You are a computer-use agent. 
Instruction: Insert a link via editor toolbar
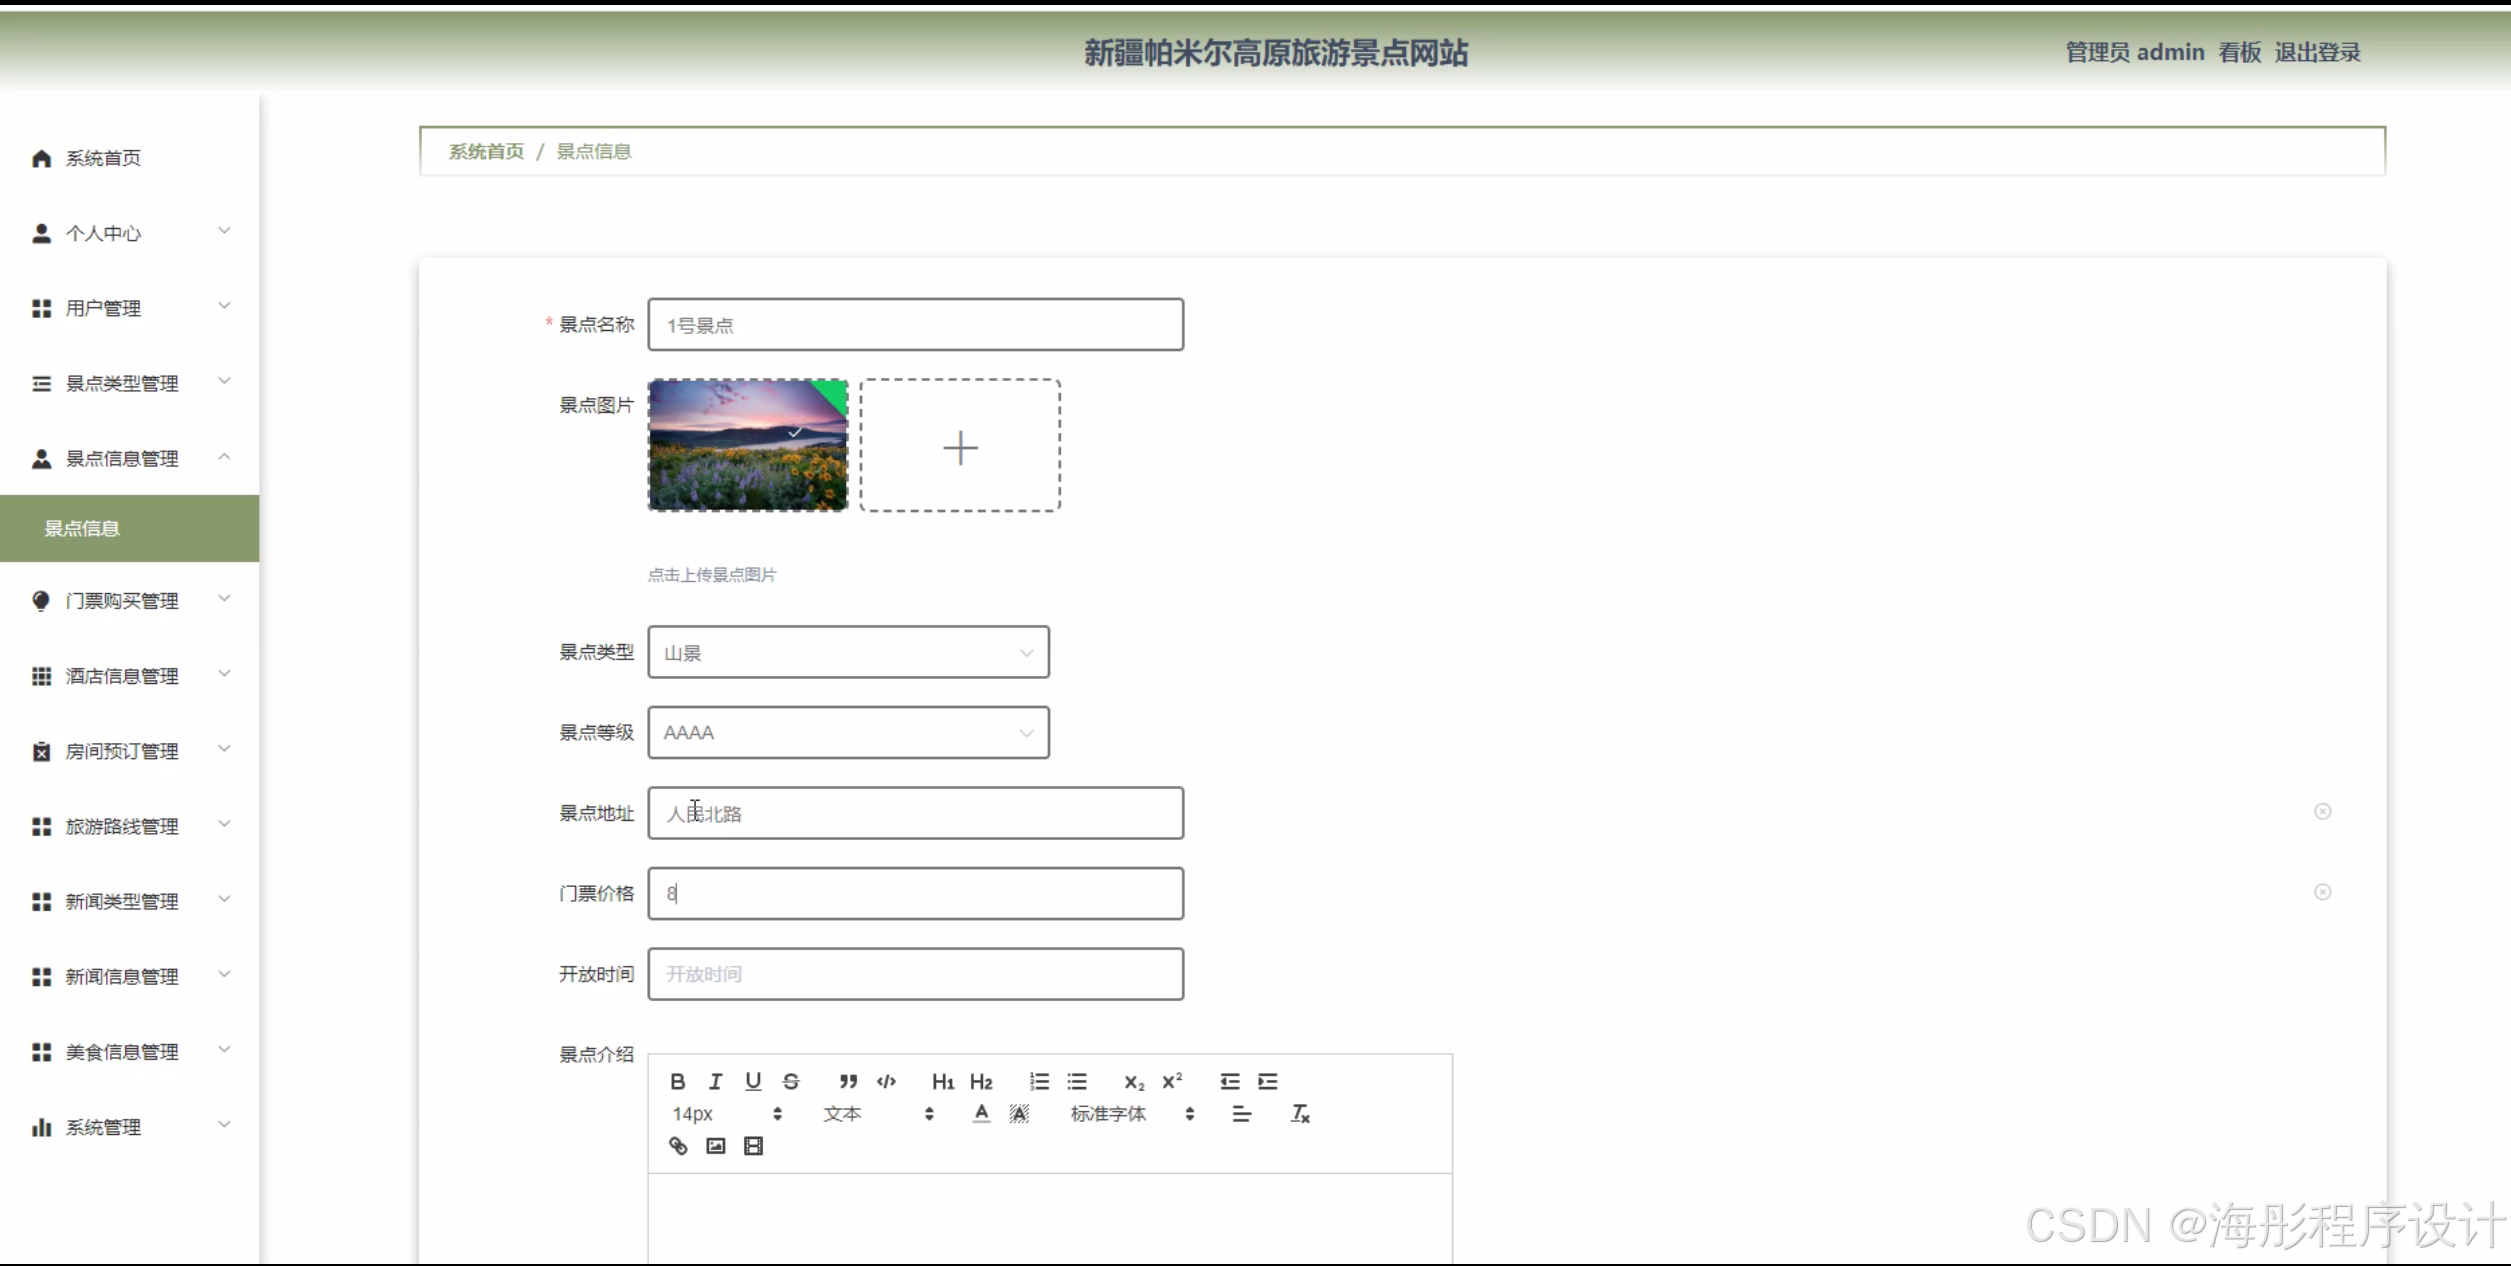click(x=678, y=1146)
